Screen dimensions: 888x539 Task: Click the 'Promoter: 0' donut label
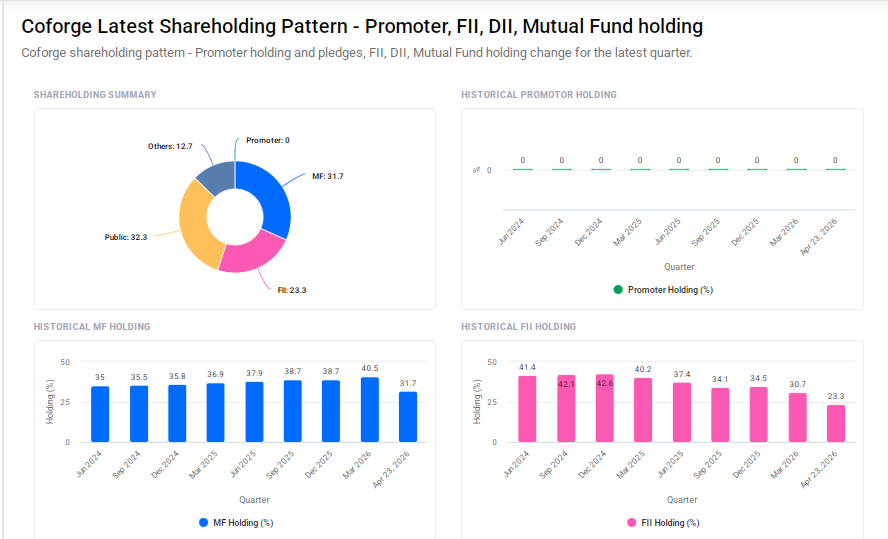268,140
